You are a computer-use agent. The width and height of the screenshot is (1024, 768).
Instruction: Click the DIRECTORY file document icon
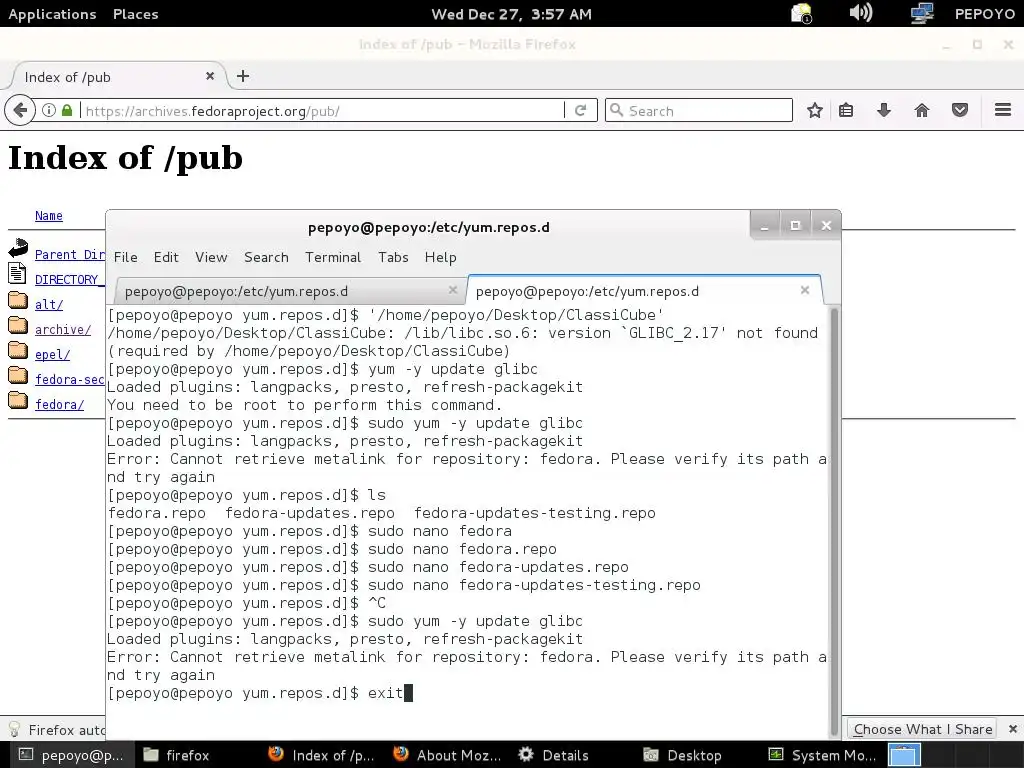tap(18, 274)
